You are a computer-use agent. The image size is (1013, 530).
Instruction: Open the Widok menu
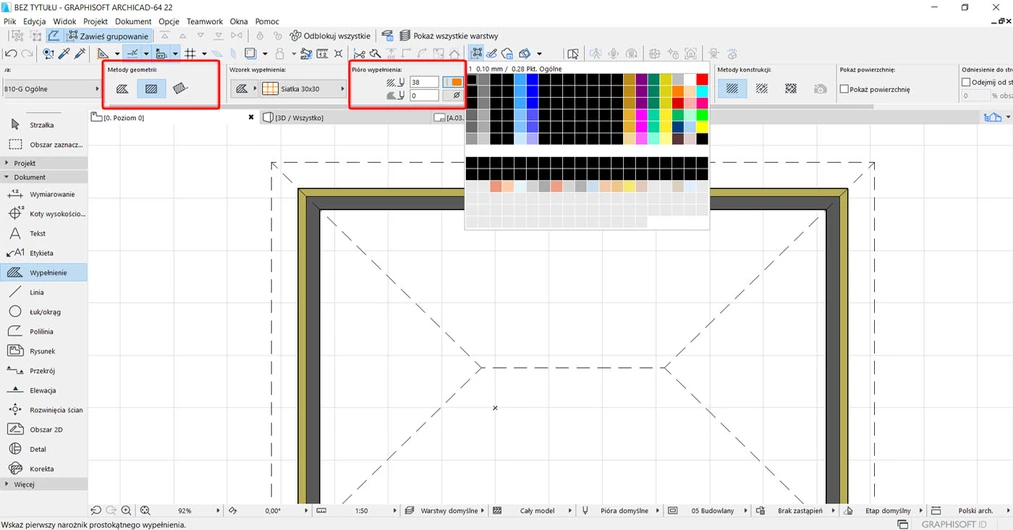coord(65,21)
